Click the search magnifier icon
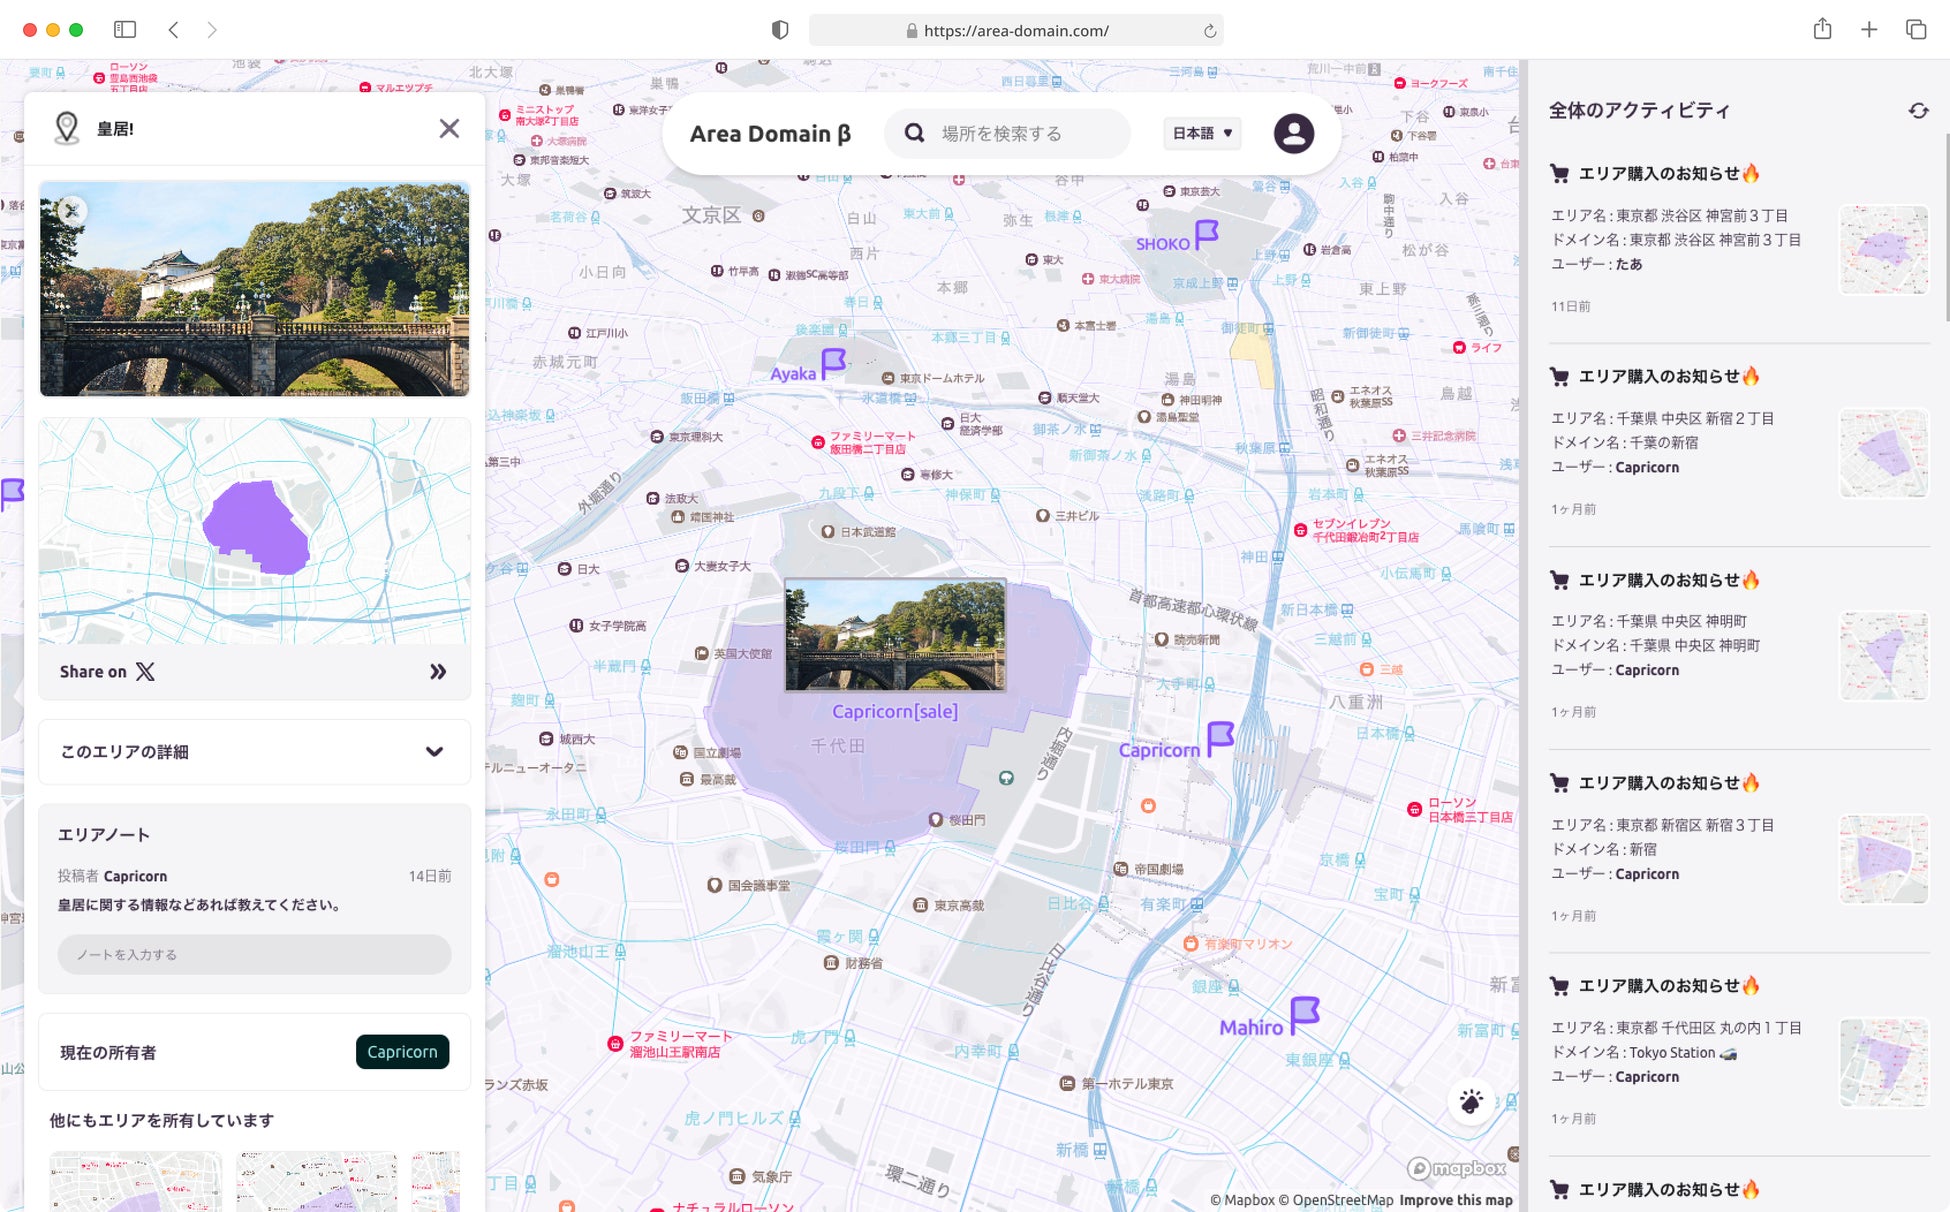 pos(914,133)
